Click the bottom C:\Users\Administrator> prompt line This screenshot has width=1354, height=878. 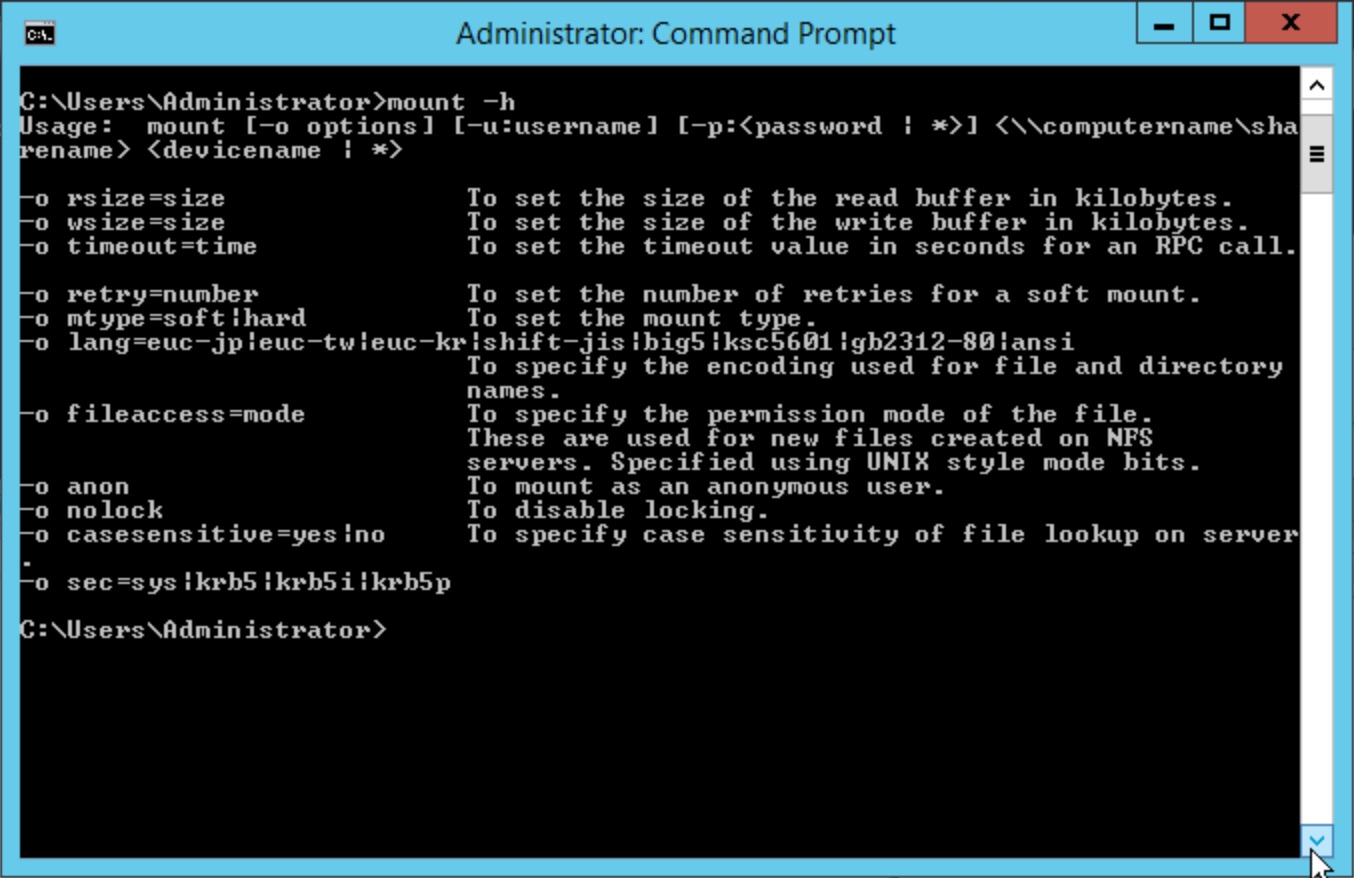(x=202, y=630)
